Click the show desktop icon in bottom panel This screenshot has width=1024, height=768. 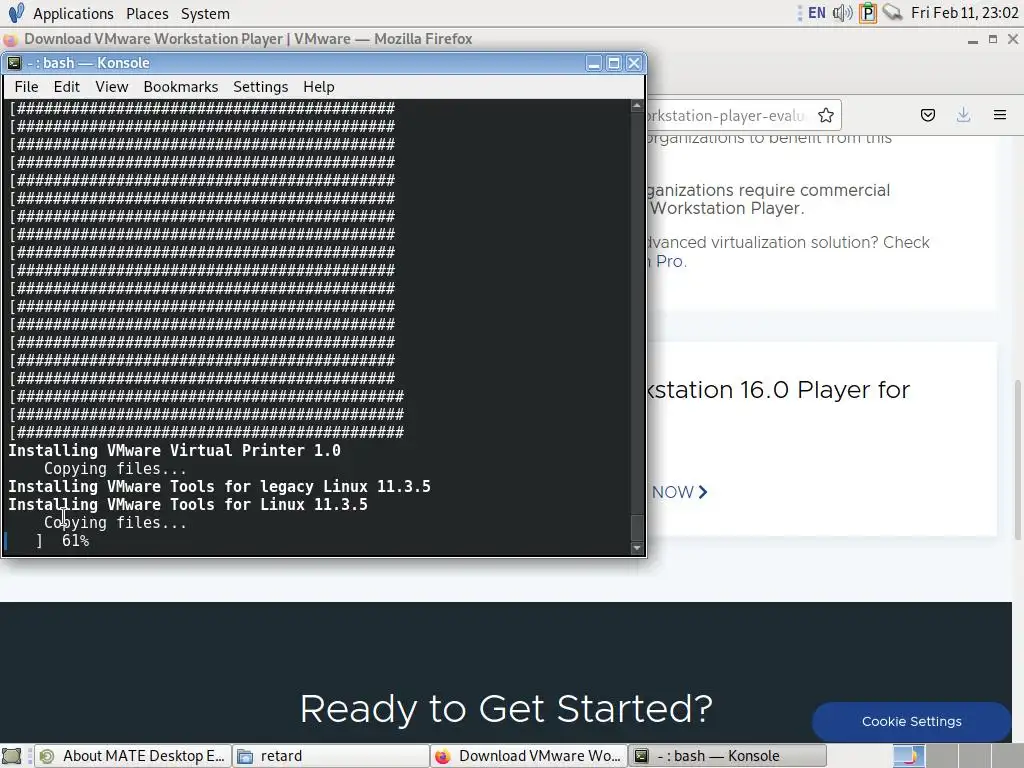coord(12,756)
